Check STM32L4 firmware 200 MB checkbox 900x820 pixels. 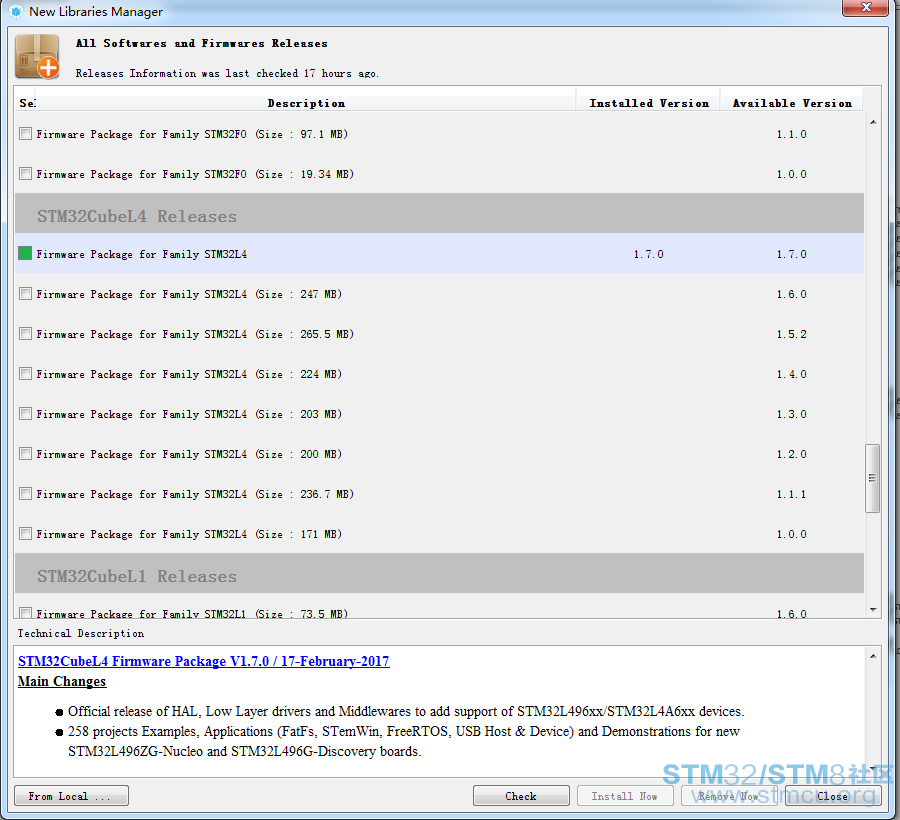(x=25, y=453)
